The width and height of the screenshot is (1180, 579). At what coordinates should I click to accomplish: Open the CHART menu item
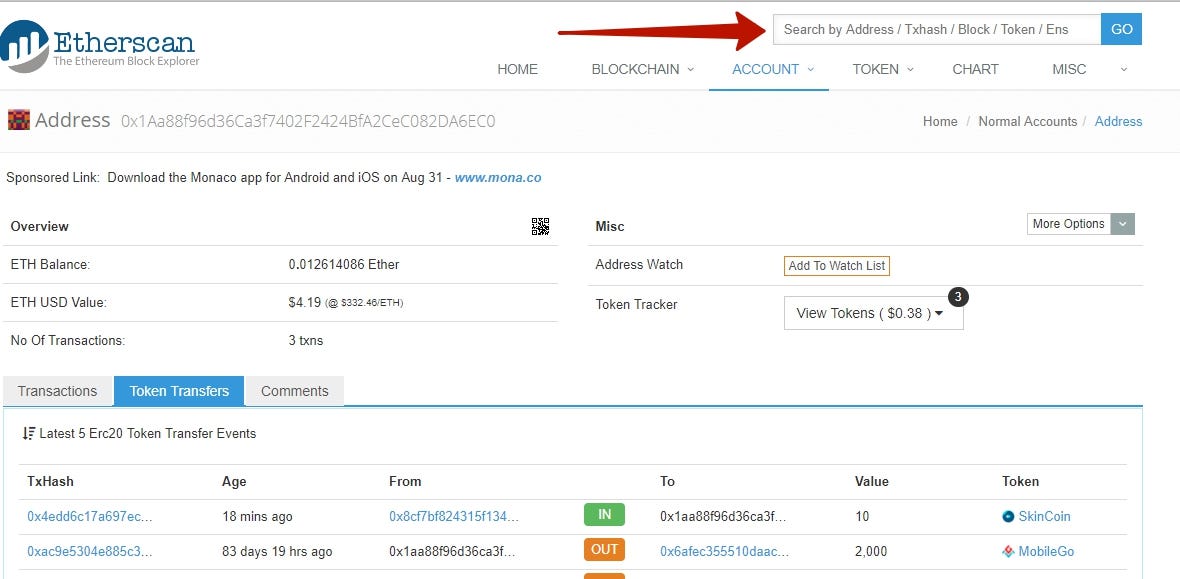(975, 69)
